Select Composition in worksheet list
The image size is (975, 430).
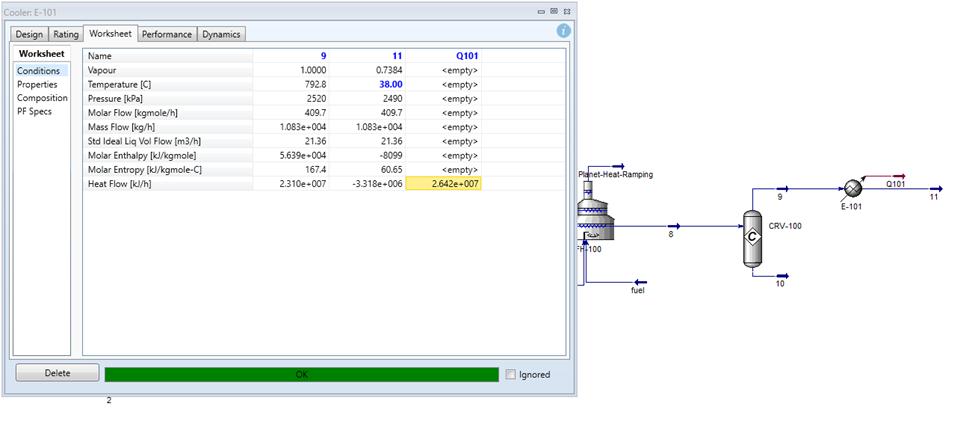42,98
